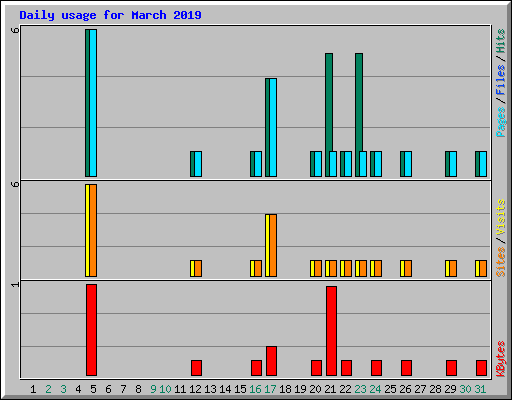Screen dimensions: 512x400
Task: Click the day 12 axis label
Action: pos(195,389)
